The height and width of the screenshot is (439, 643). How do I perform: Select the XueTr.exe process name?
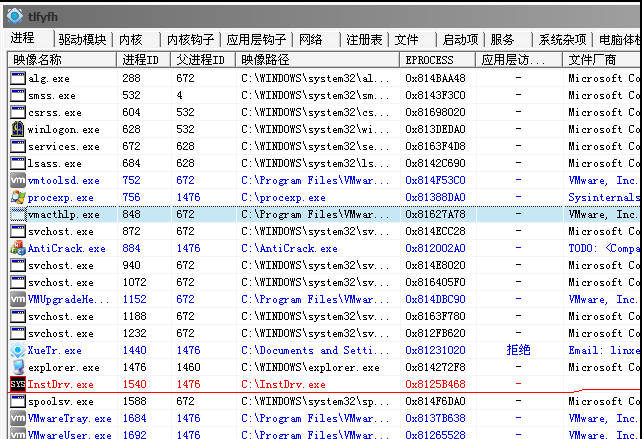55,350
